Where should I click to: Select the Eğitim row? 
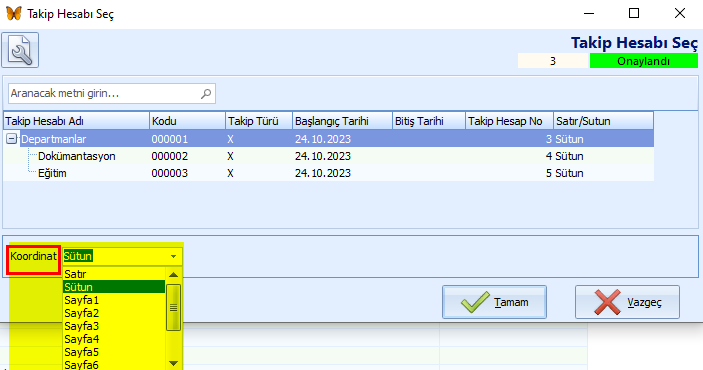(328, 173)
